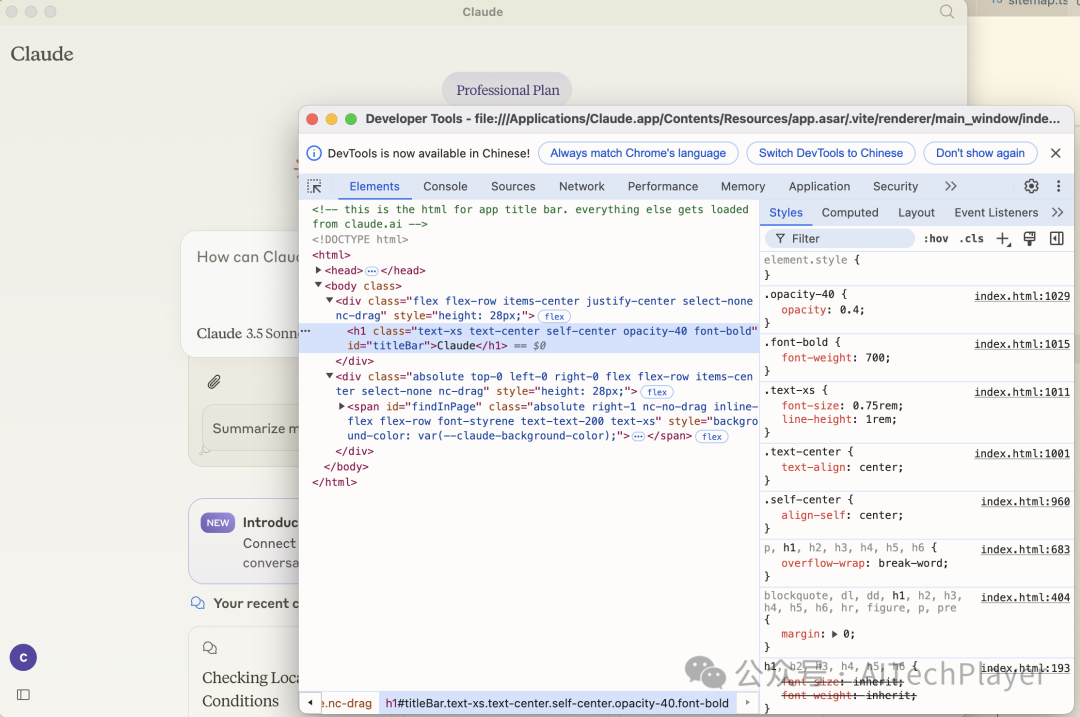Screen dimensions: 1080x717
Task: Toggle rendering emulations paintbrush icon
Action: click(1030, 238)
